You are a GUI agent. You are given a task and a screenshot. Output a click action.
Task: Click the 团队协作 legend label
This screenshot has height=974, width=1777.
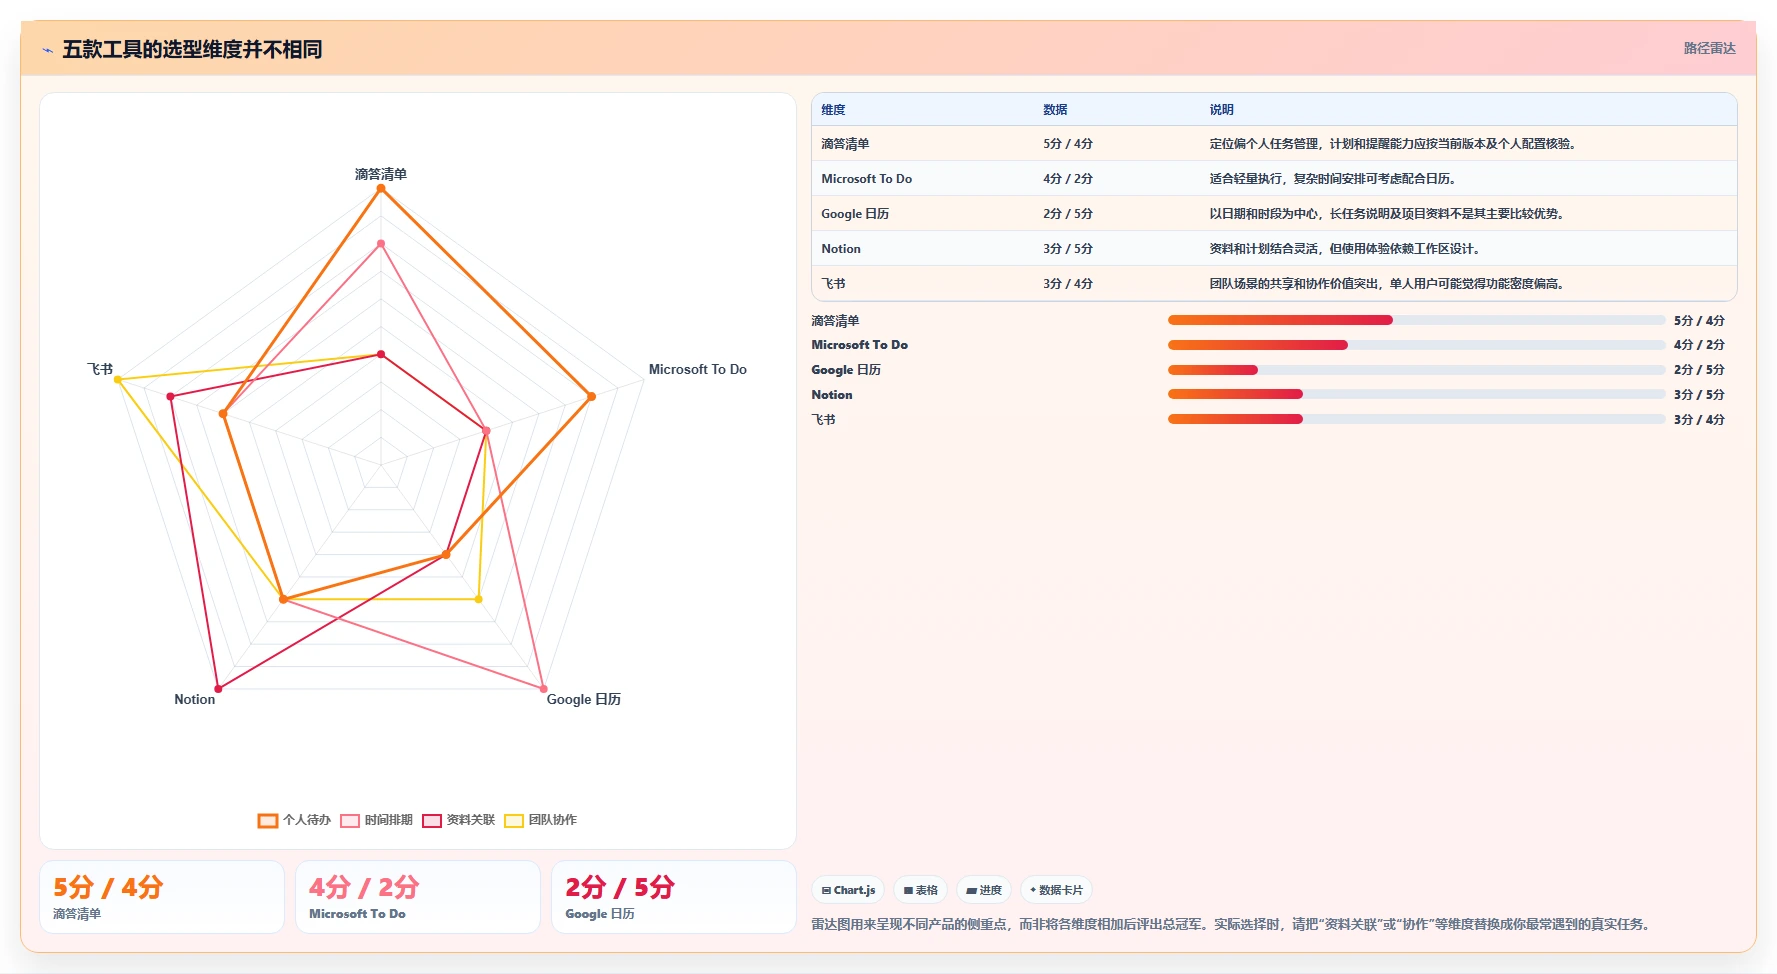553,820
